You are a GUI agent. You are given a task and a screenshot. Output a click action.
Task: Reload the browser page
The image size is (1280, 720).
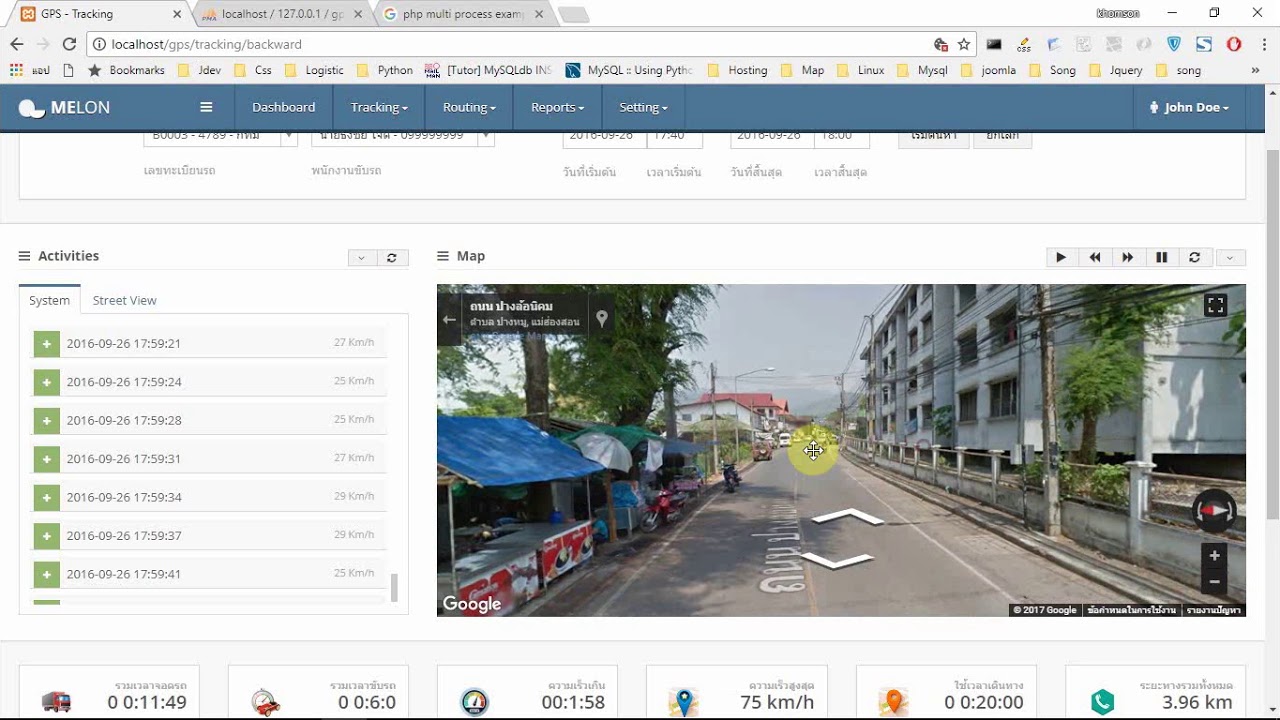(x=69, y=44)
